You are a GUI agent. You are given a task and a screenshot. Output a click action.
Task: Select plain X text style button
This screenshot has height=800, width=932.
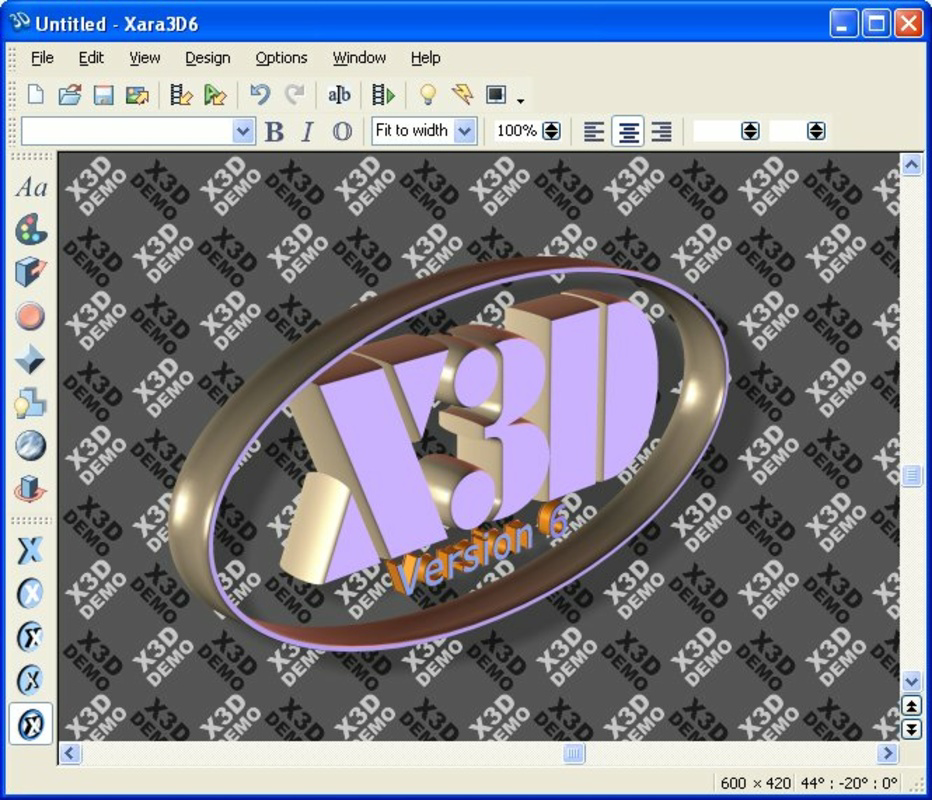31,550
